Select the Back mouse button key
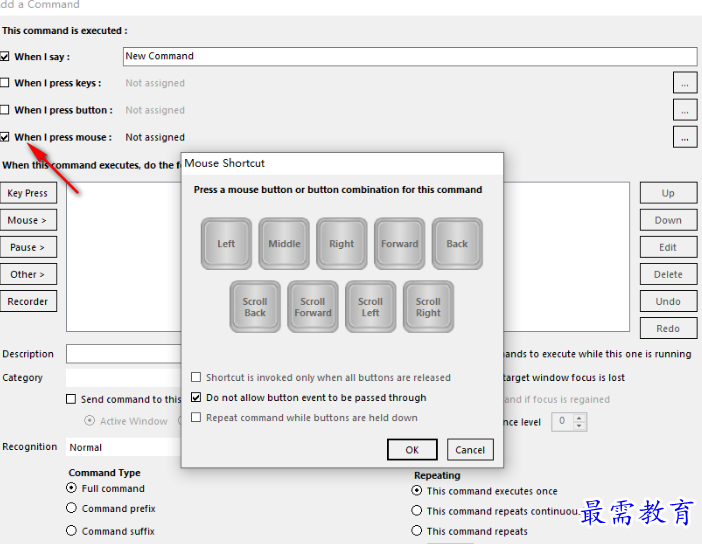 pyautogui.click(x=457, y=244)
